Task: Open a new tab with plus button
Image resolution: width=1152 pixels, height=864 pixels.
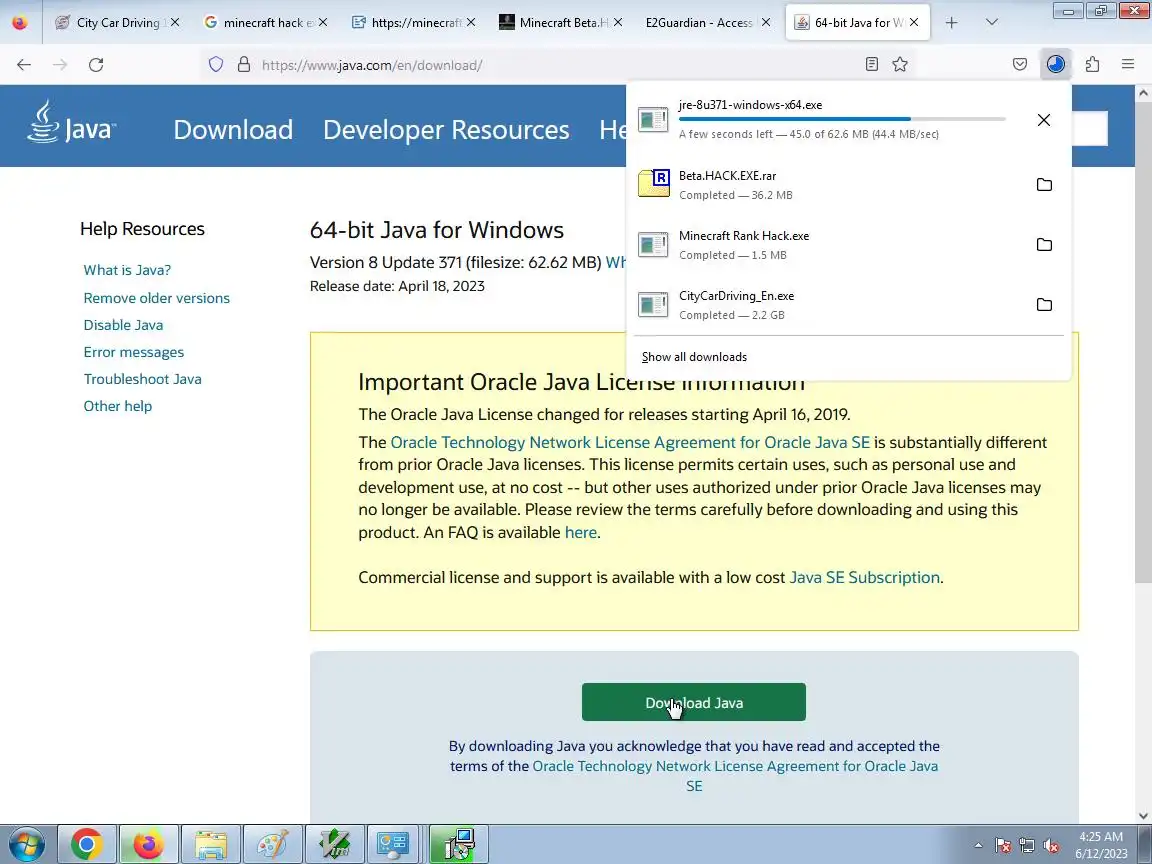Action: point(951,23)
